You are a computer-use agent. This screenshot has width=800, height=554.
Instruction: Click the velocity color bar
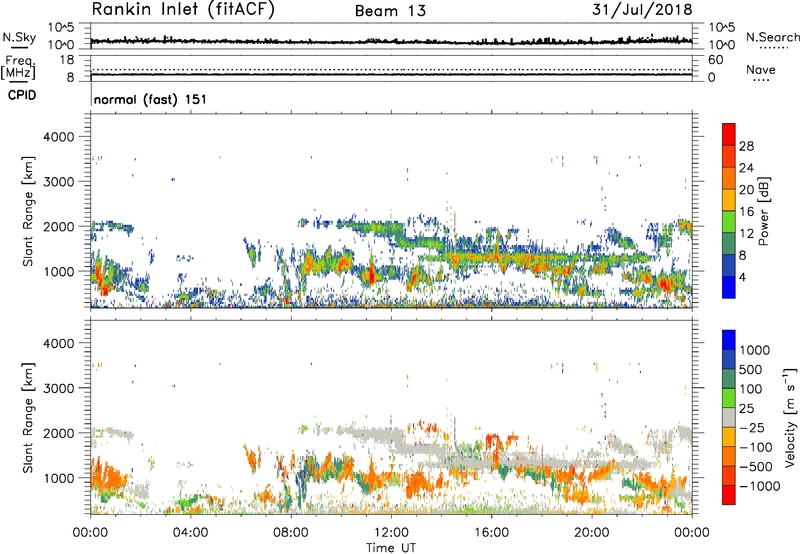coord(729,417)
